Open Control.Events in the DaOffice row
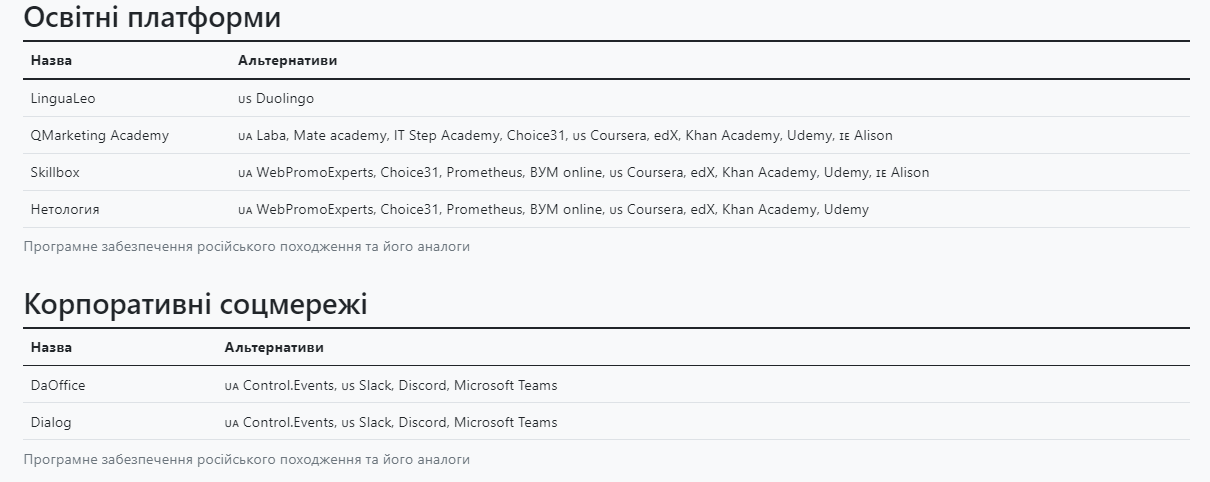The width and height of the screenshot is (1210, 482). (288, 385)
